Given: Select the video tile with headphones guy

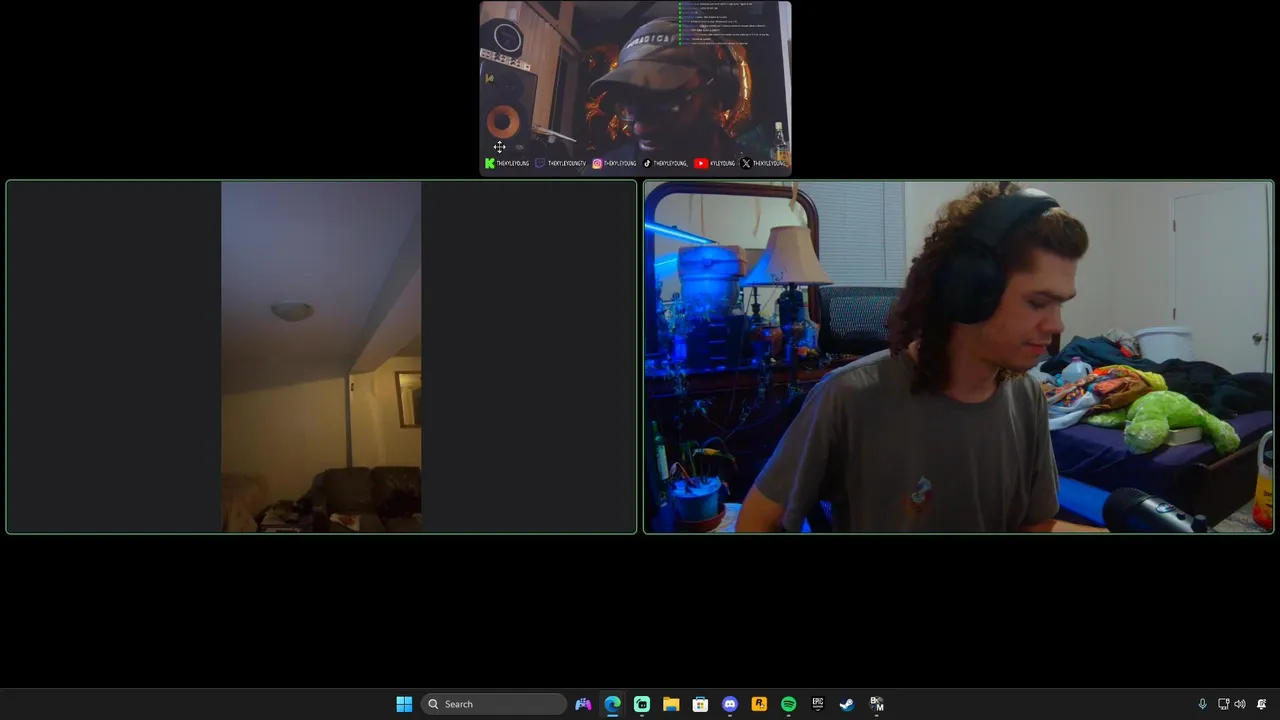Looking at the screenshot, I should (x=958, y=357).
